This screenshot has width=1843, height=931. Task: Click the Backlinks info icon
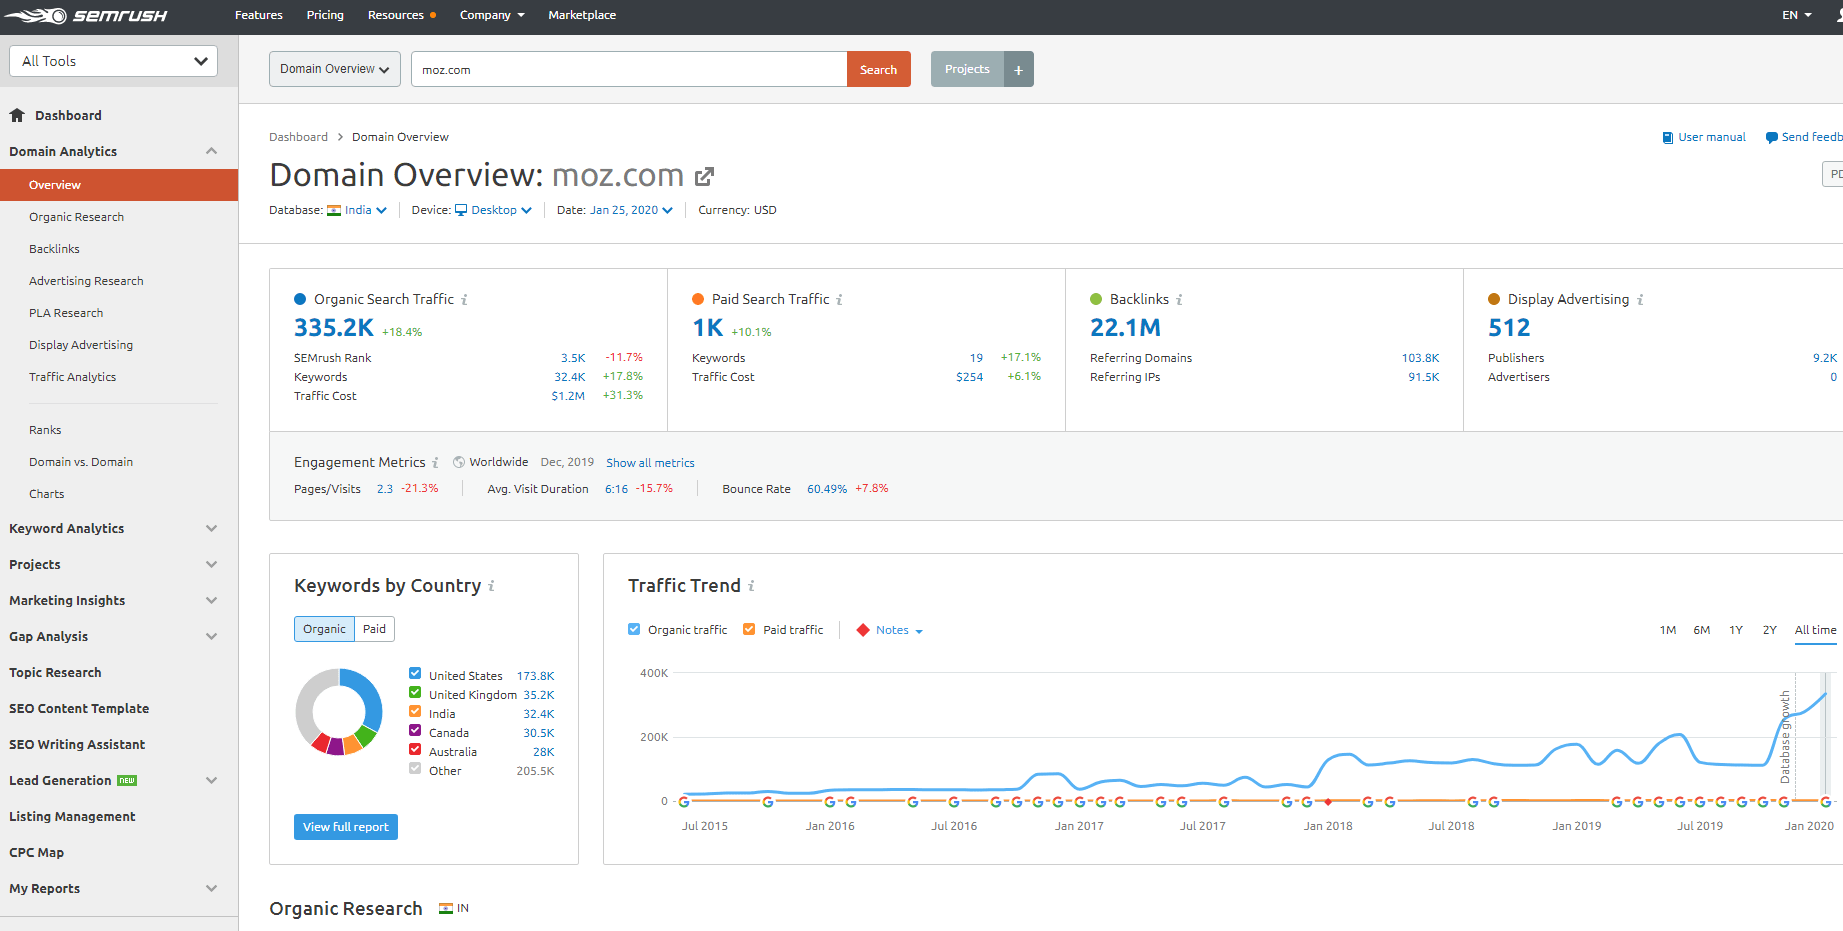(1179, 300)
